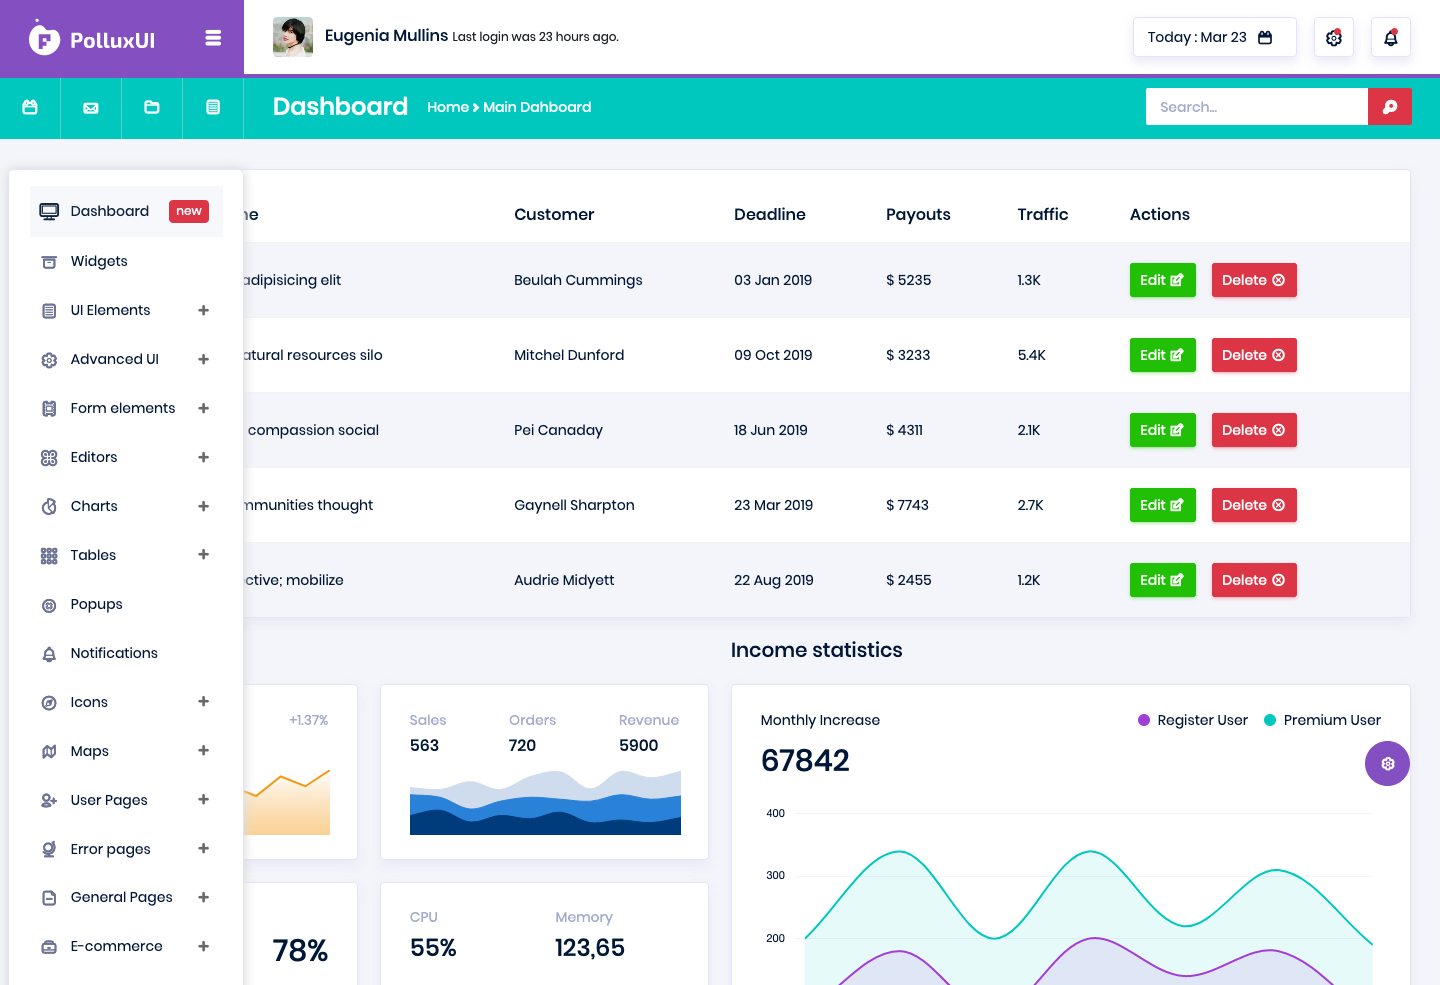
Task: Open the document list icon in toolbar
Action: (213, 107)
